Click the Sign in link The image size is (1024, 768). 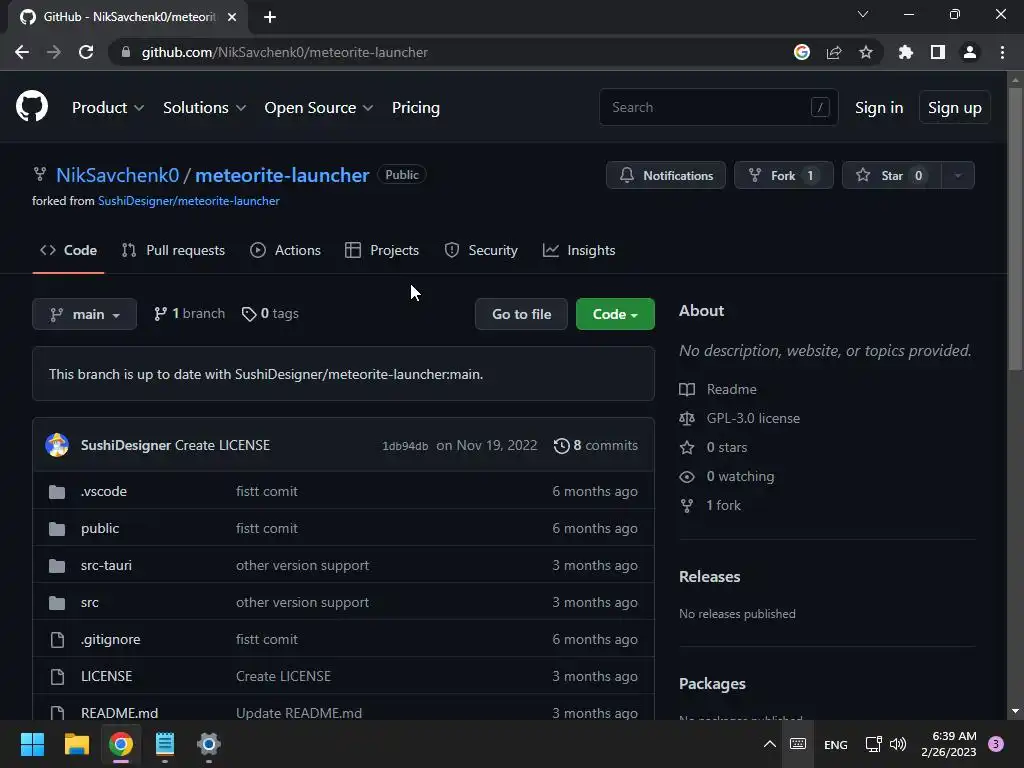(878, 108)
